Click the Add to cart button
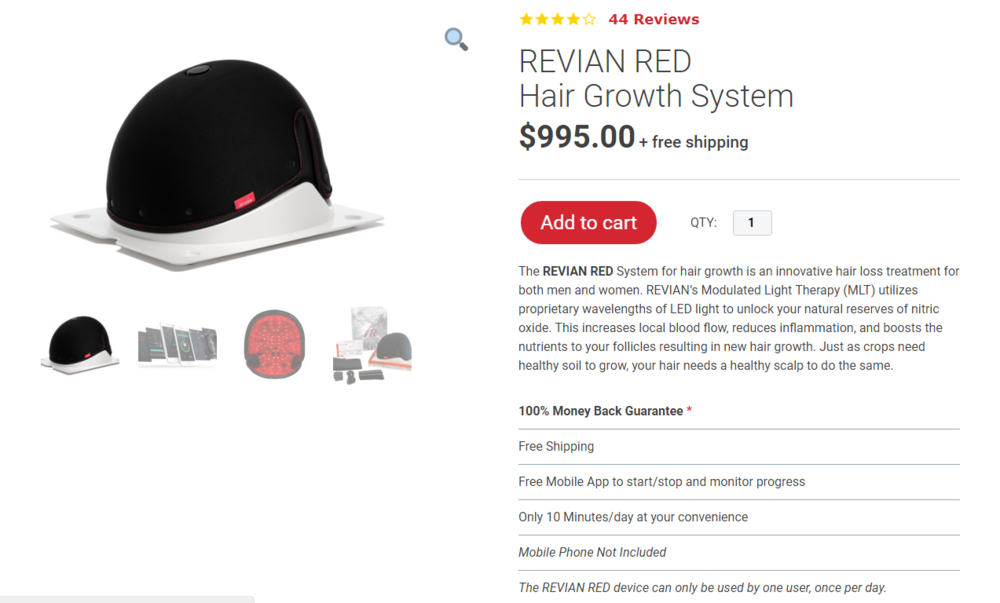Screen dimensions: 1000x603 coord(588,223)
